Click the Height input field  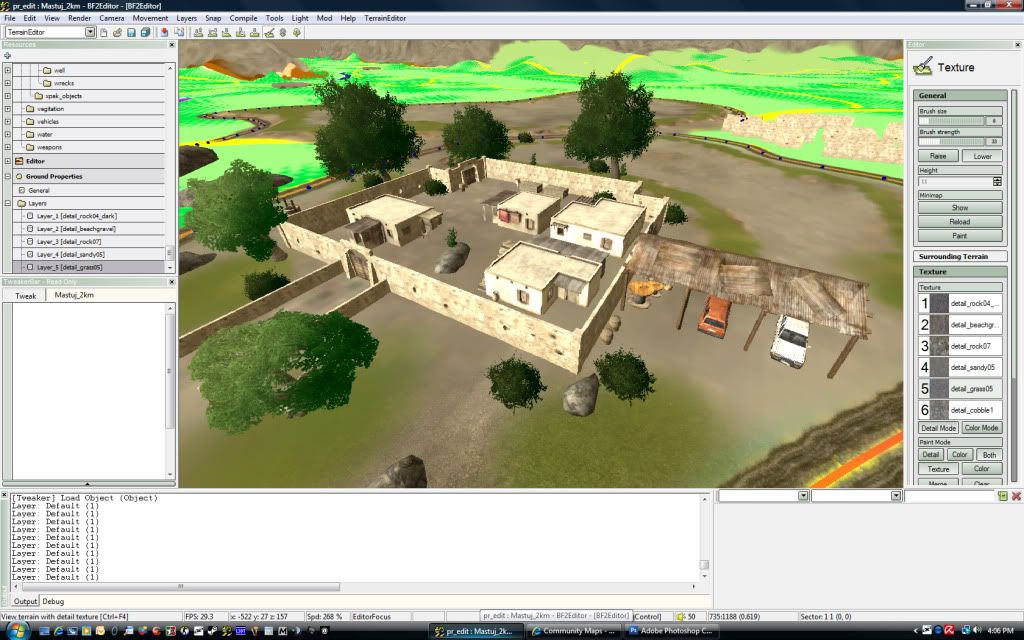tap(954, 182)
